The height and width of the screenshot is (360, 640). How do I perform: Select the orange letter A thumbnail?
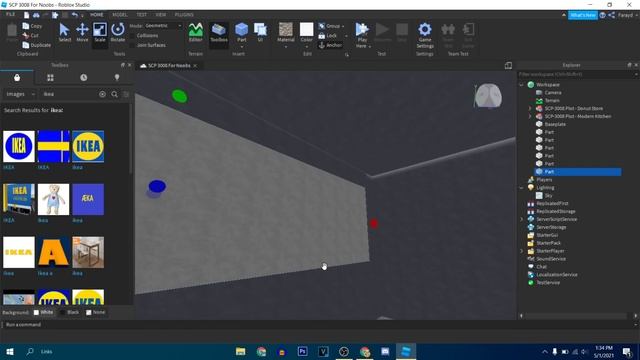(53, 252)
